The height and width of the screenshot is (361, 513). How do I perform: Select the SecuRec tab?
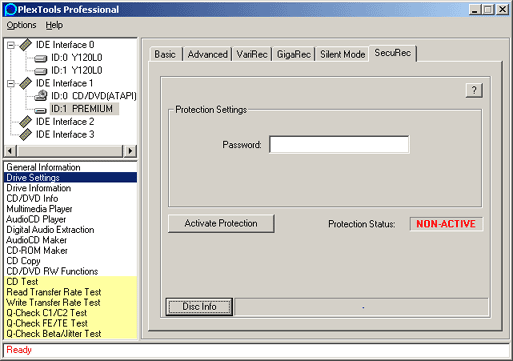[x=393, y=53]
